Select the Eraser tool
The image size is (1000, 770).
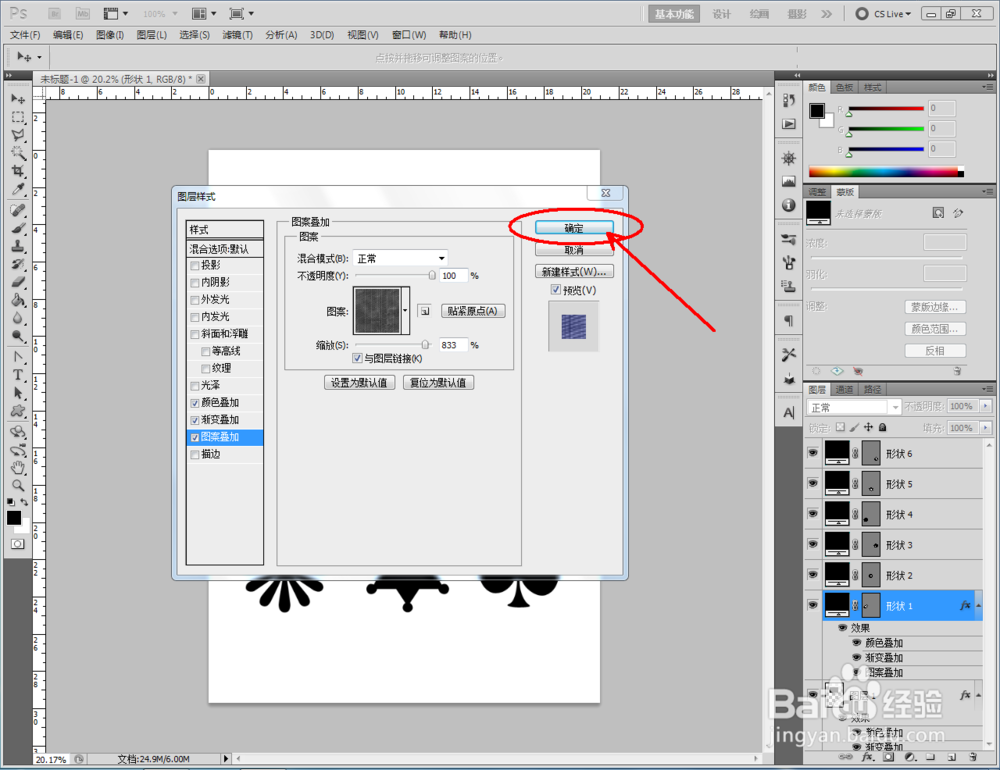pos(18,282)
